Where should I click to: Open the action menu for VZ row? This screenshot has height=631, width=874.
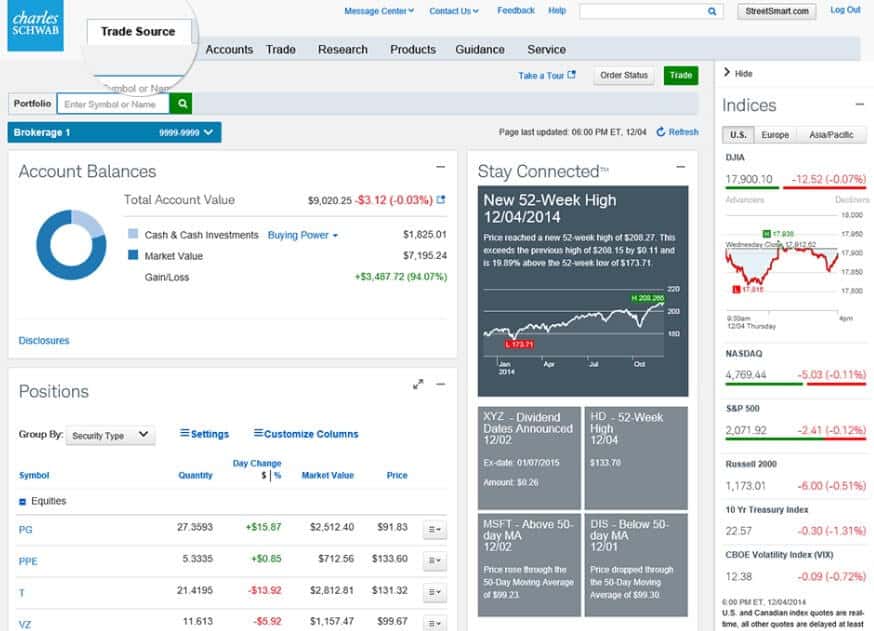click(x=435, y=623)
